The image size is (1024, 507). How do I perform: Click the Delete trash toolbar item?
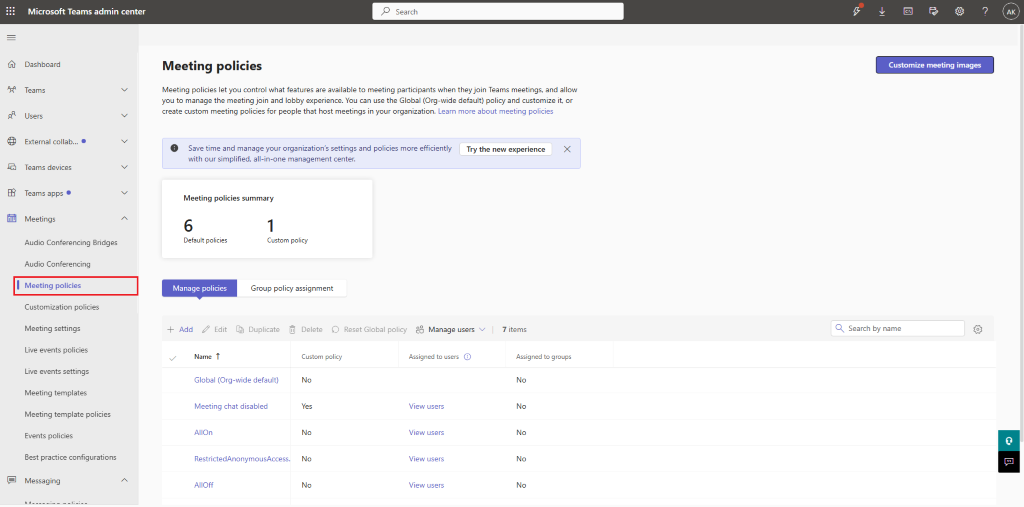tap(306, 329)
